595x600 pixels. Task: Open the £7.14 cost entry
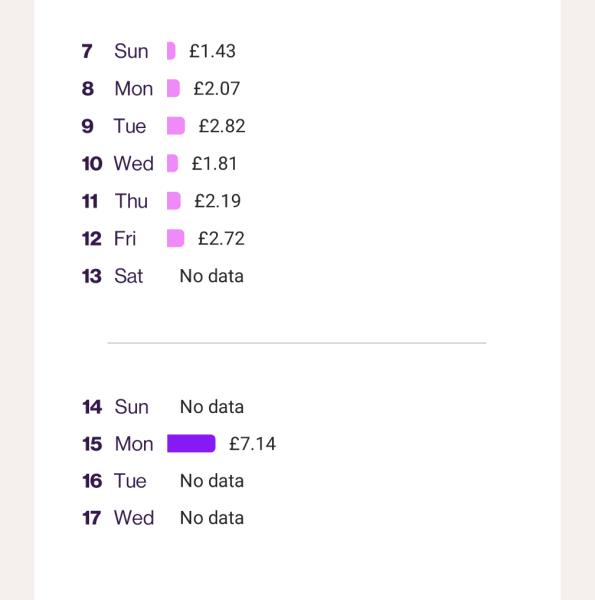(252, 444)
